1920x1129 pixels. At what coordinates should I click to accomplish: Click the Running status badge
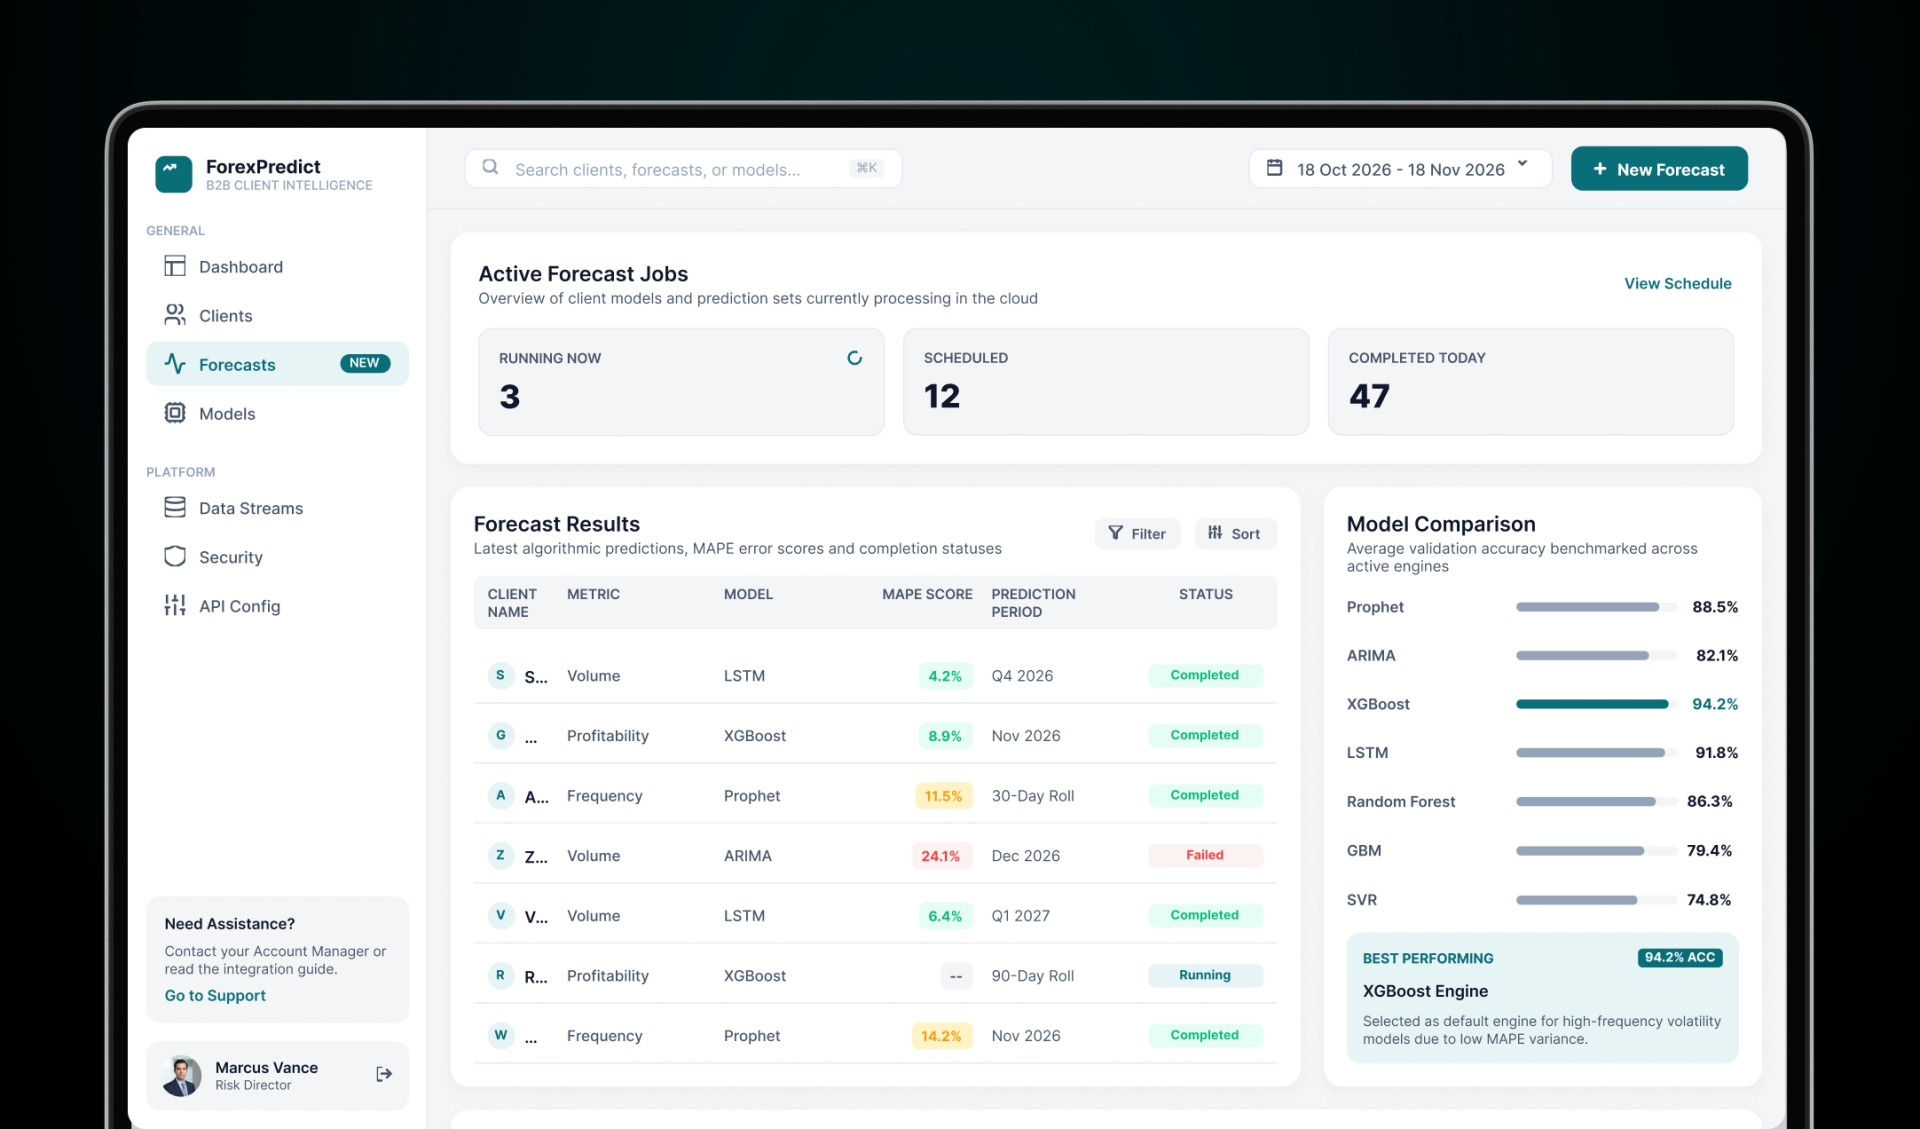pos(1205,976)
